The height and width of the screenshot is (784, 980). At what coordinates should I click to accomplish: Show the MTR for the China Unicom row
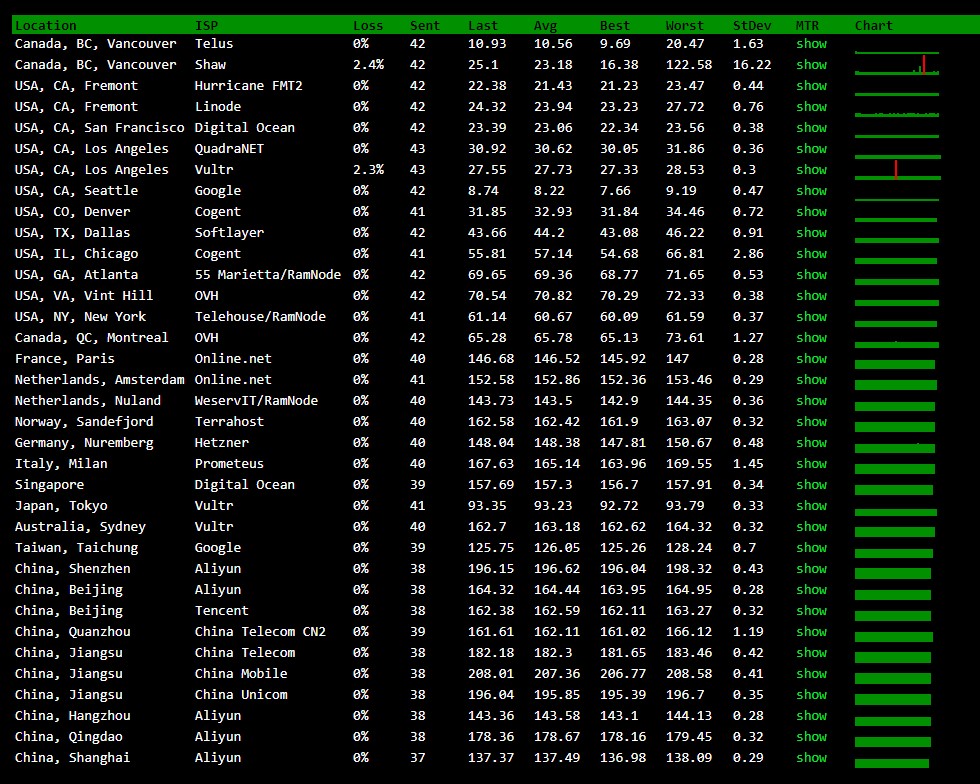click(811, 695)
